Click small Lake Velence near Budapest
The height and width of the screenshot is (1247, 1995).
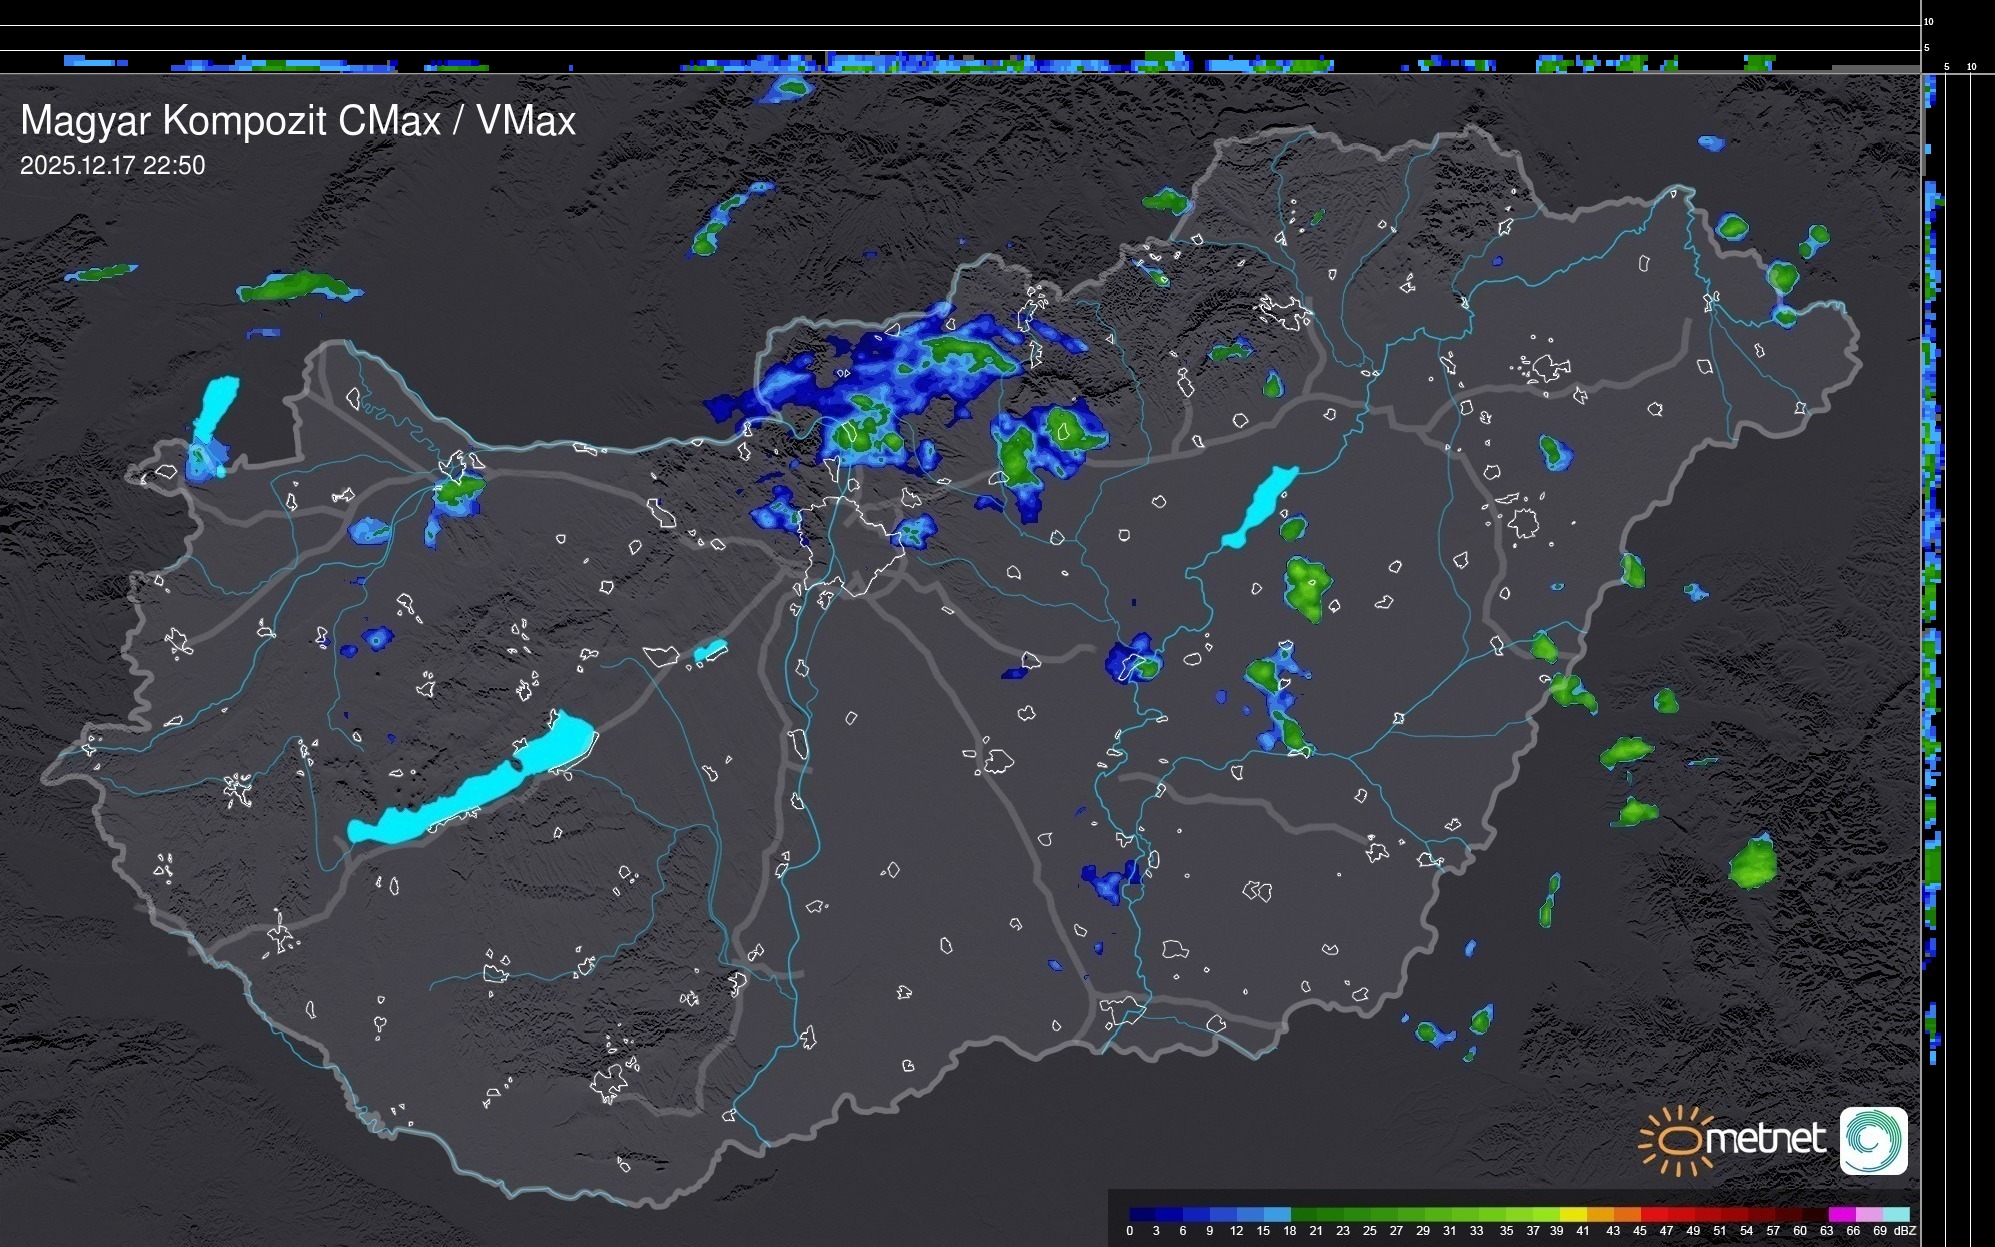pos(710,651)
